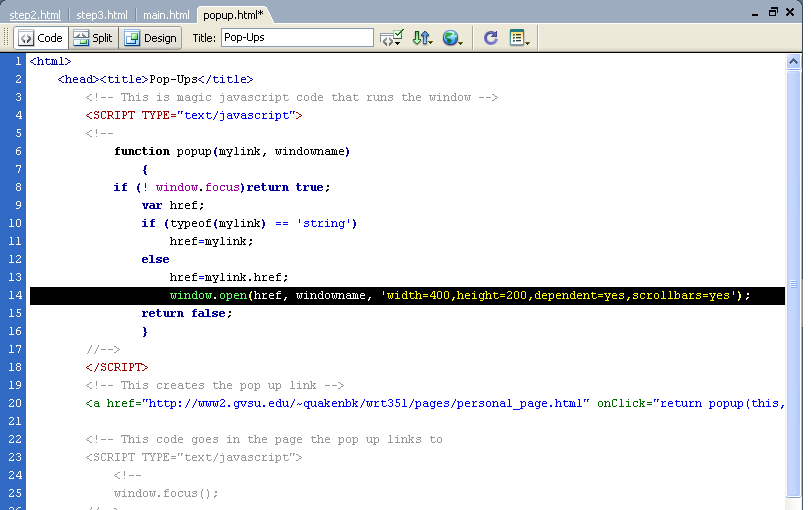Click the 'Title:' label
811x510 pixels.
point(204,38)
